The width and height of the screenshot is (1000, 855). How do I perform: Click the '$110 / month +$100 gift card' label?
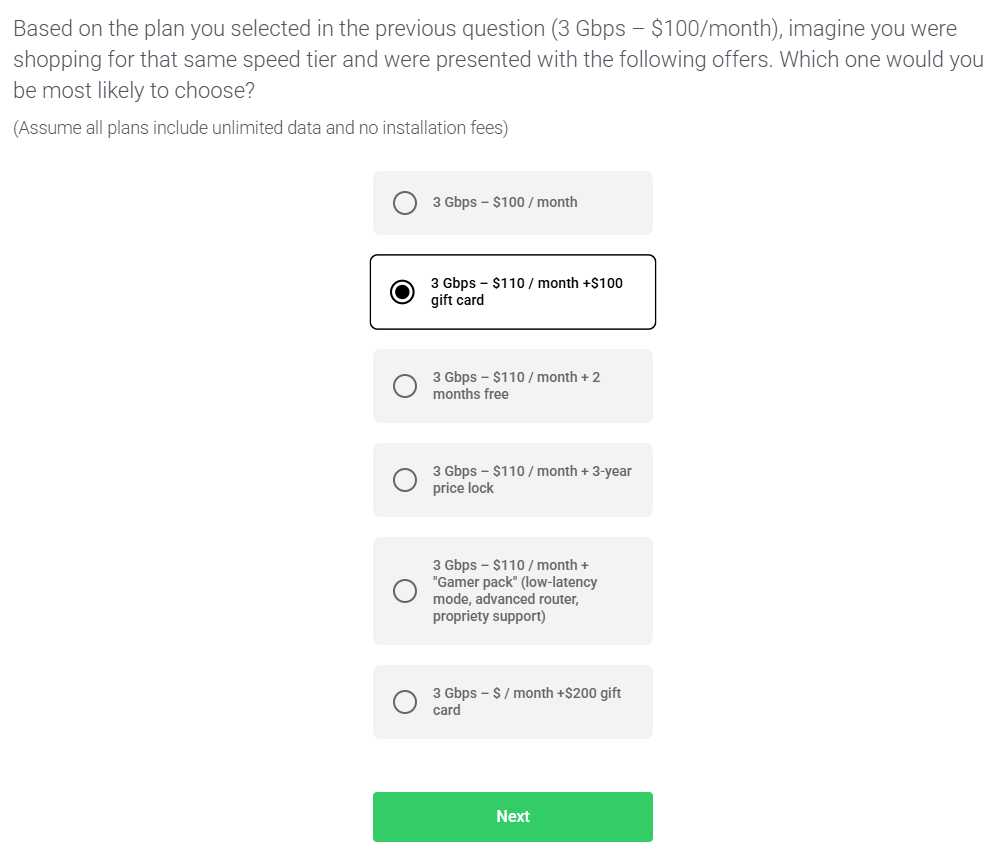pyautogui.click(x=527, y=291)
